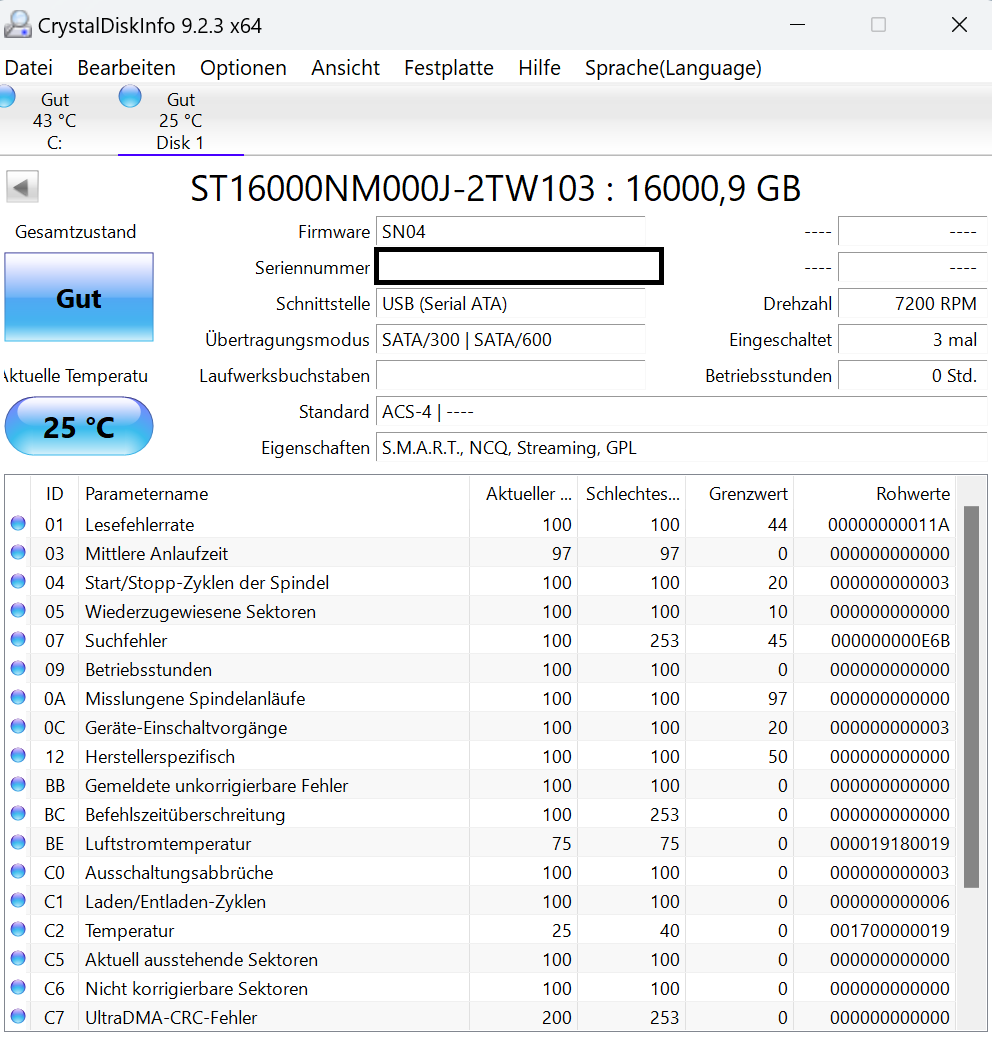Click the drive title ST16000NM000J-2TW103

point(496,188)
